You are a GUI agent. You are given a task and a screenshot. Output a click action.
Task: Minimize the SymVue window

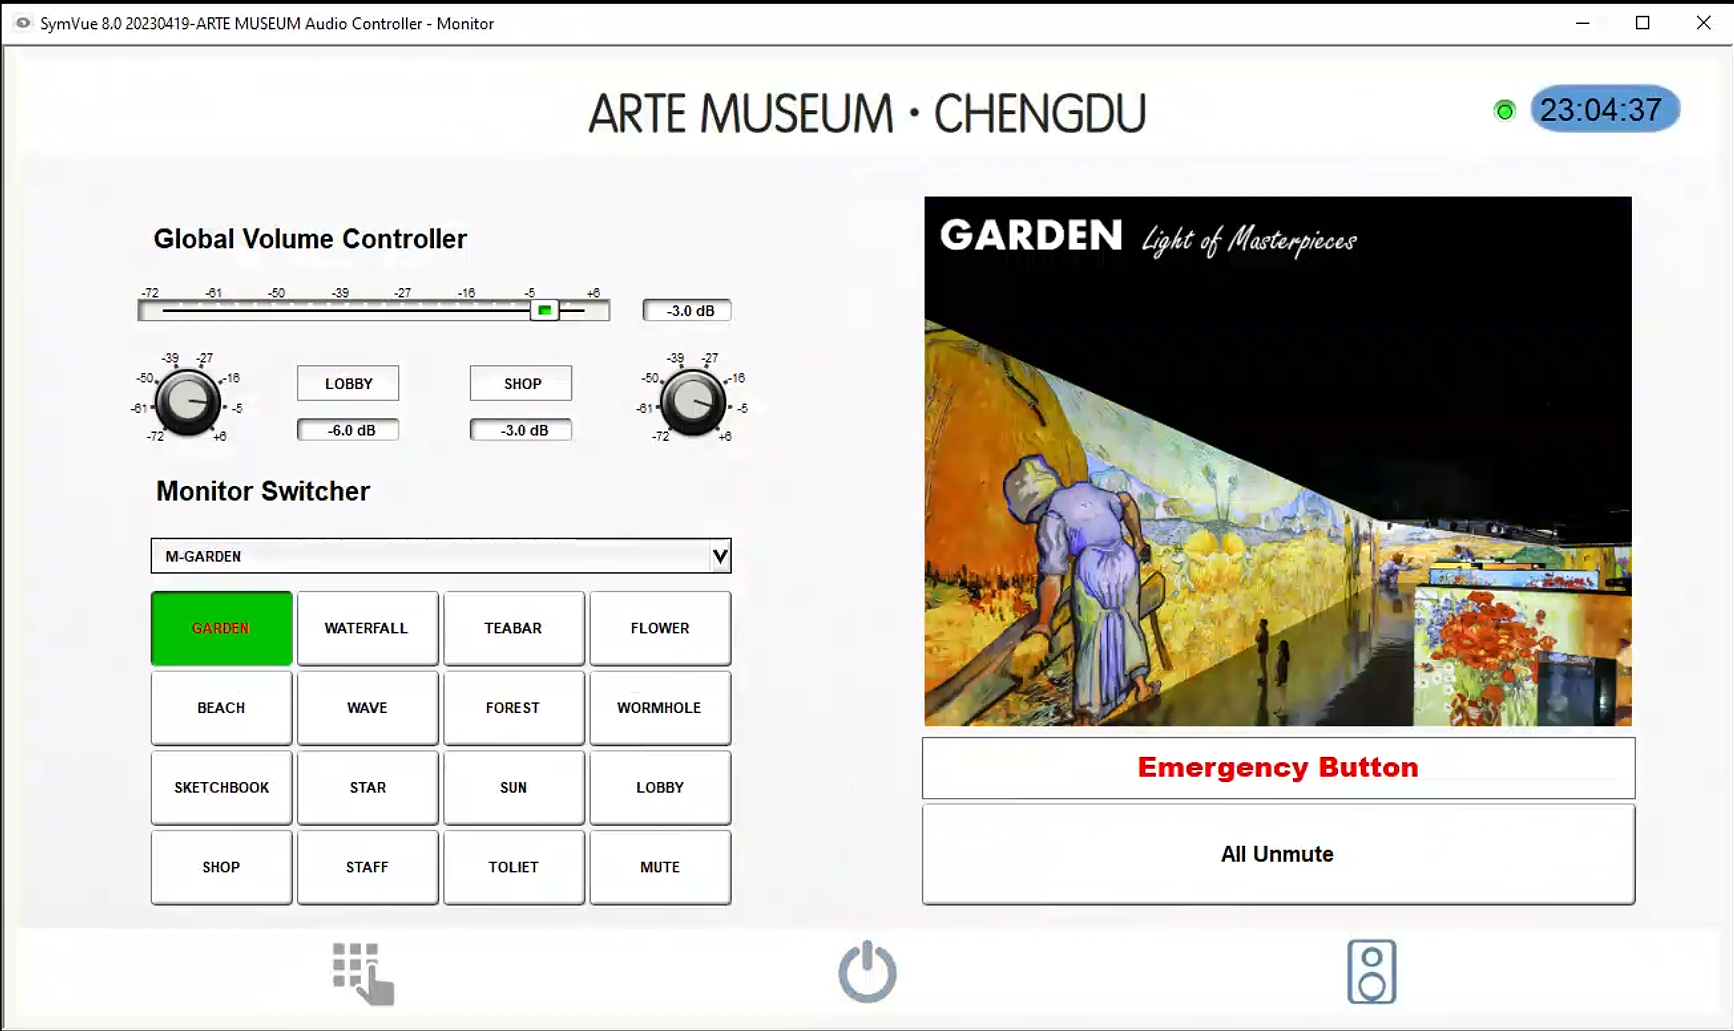1582,23
